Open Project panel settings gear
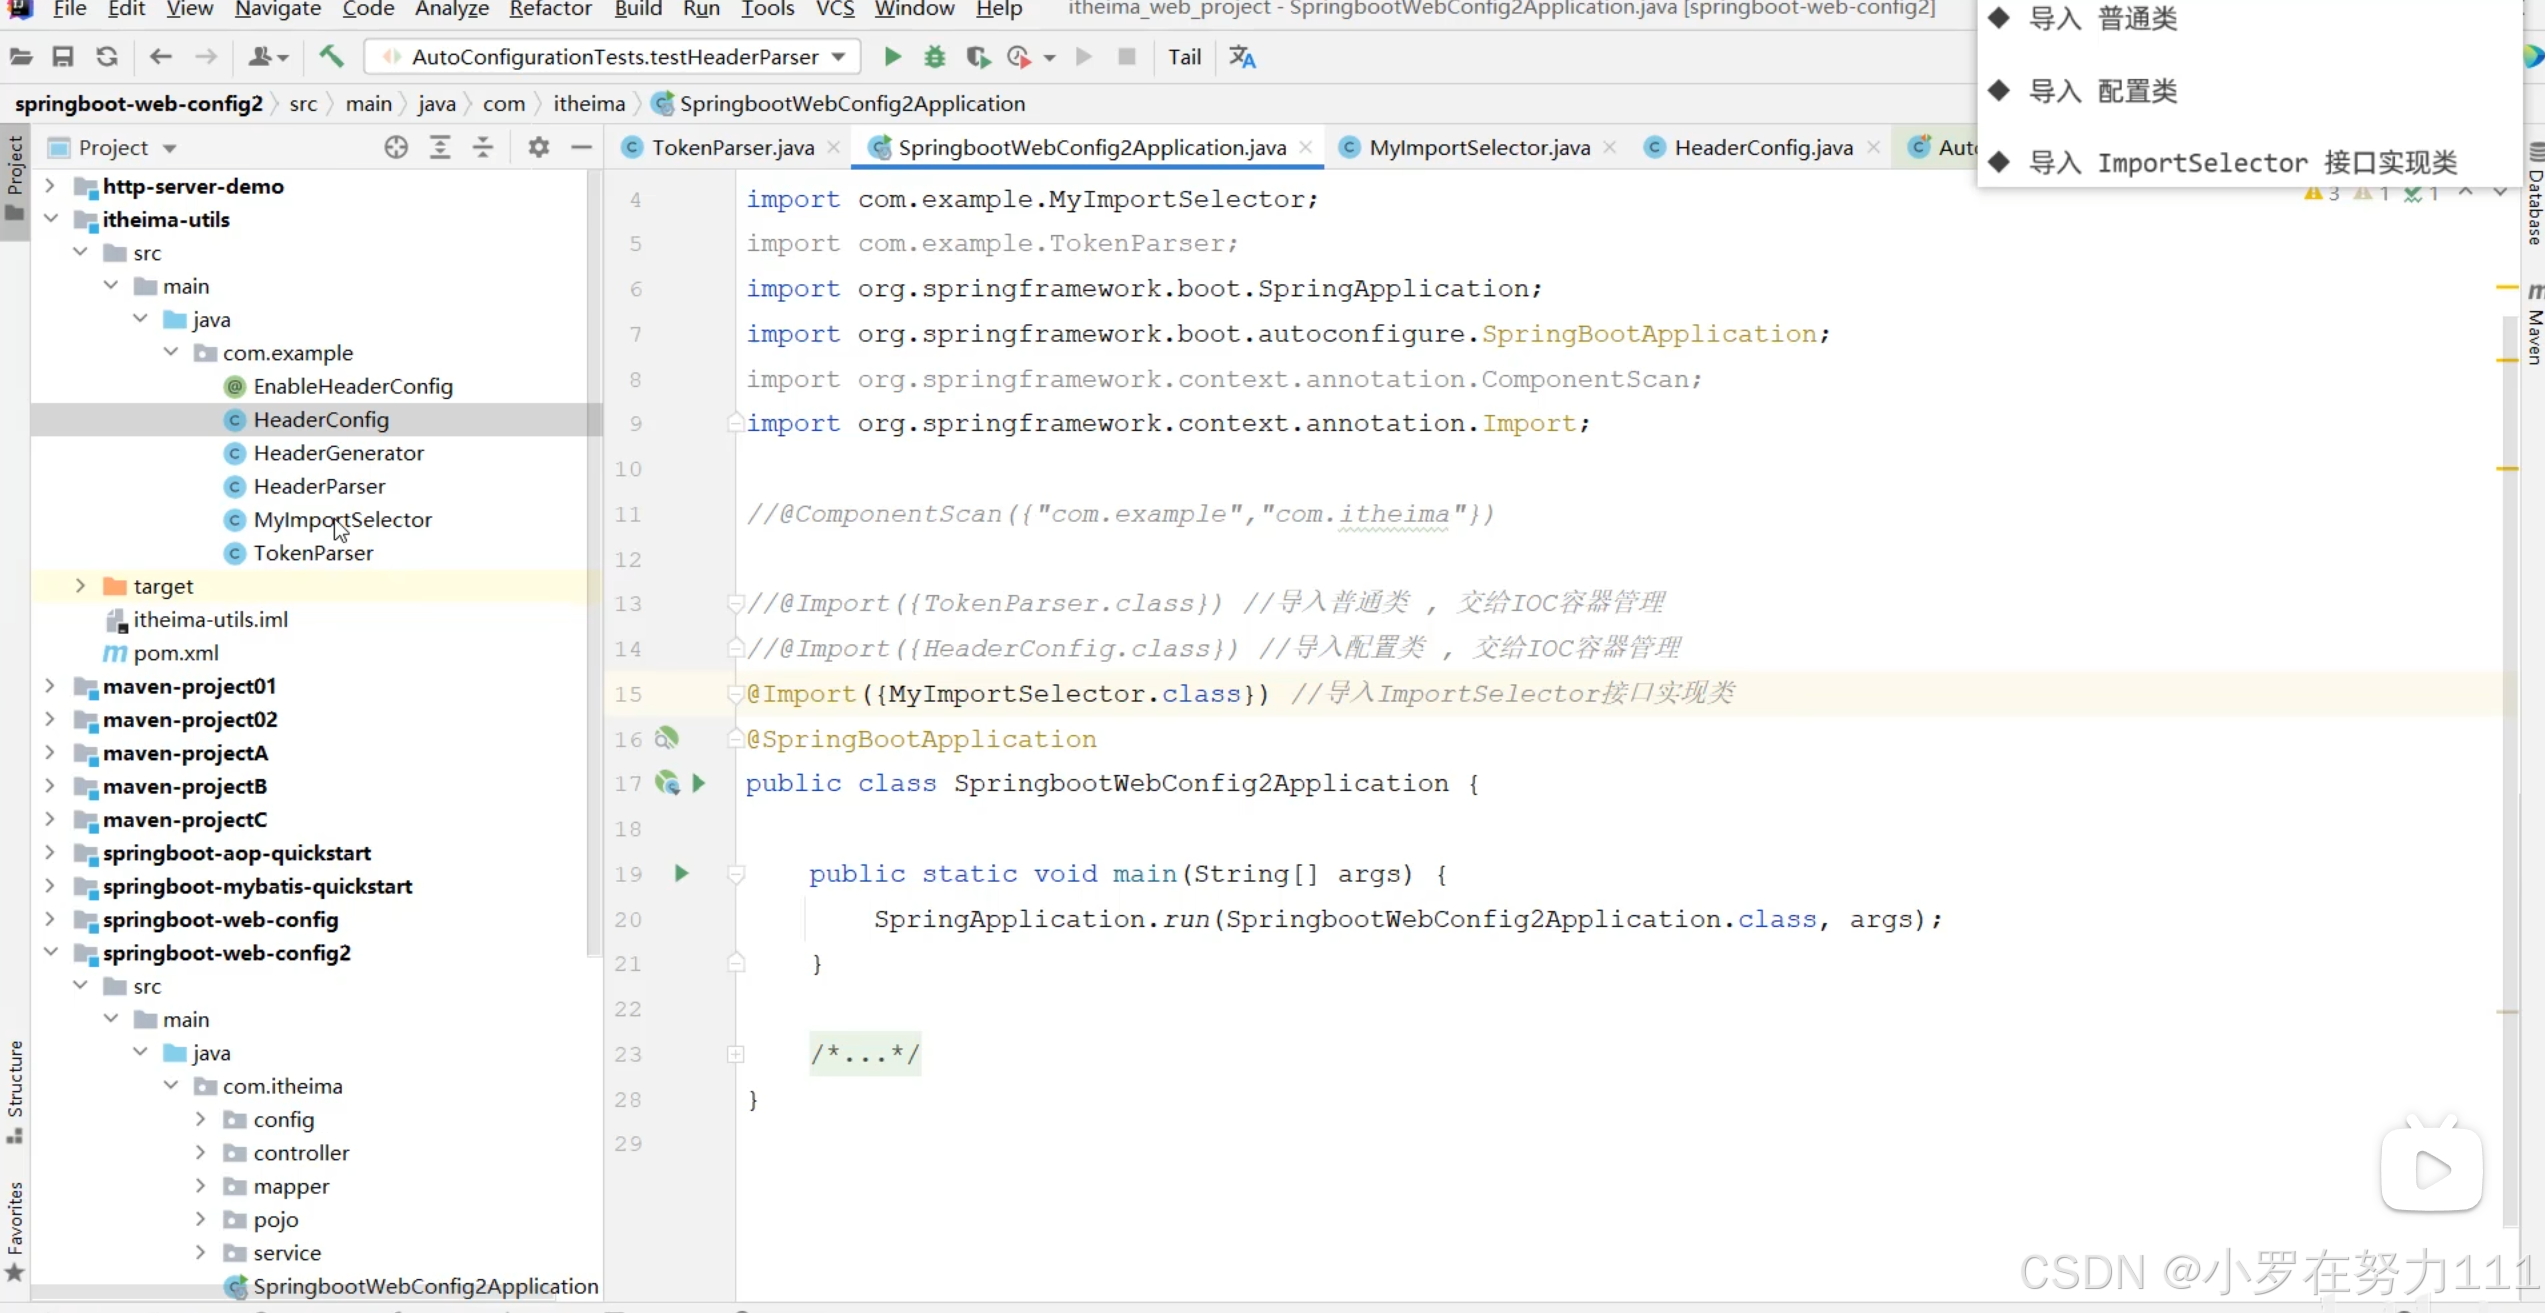The height and width of the screenshot is (1313, 2545). coord(538,147)
